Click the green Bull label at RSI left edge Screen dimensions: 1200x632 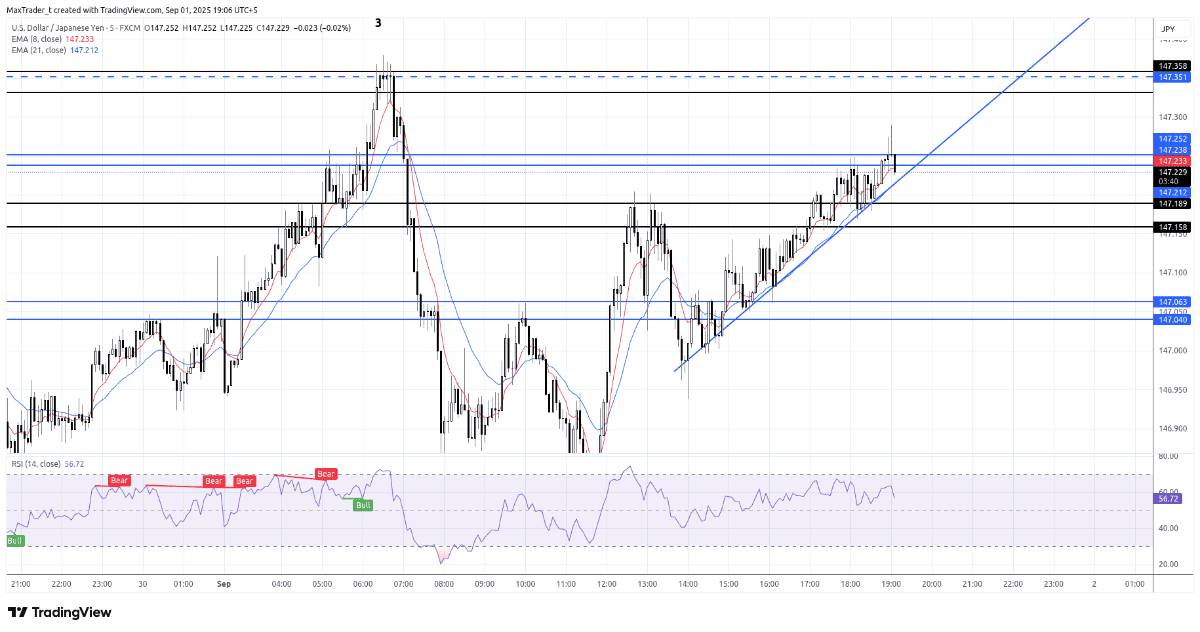tap(15, 541)
